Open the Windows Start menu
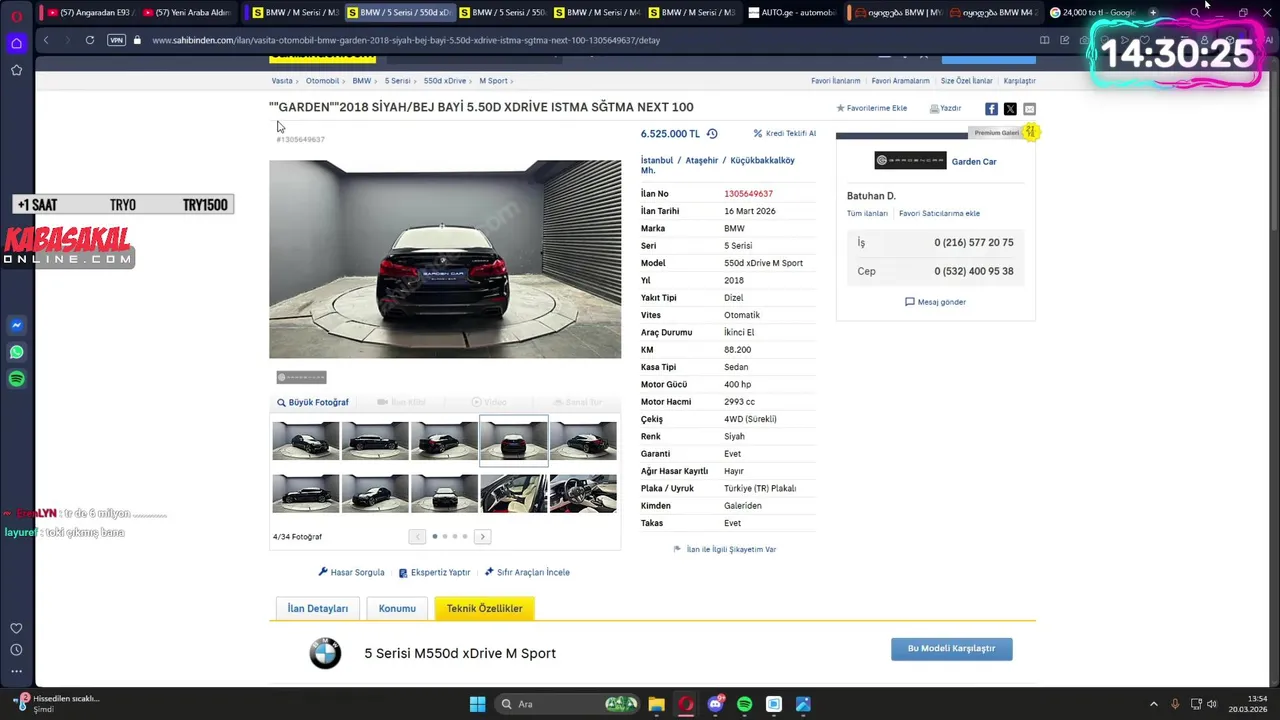 (477, 704)
